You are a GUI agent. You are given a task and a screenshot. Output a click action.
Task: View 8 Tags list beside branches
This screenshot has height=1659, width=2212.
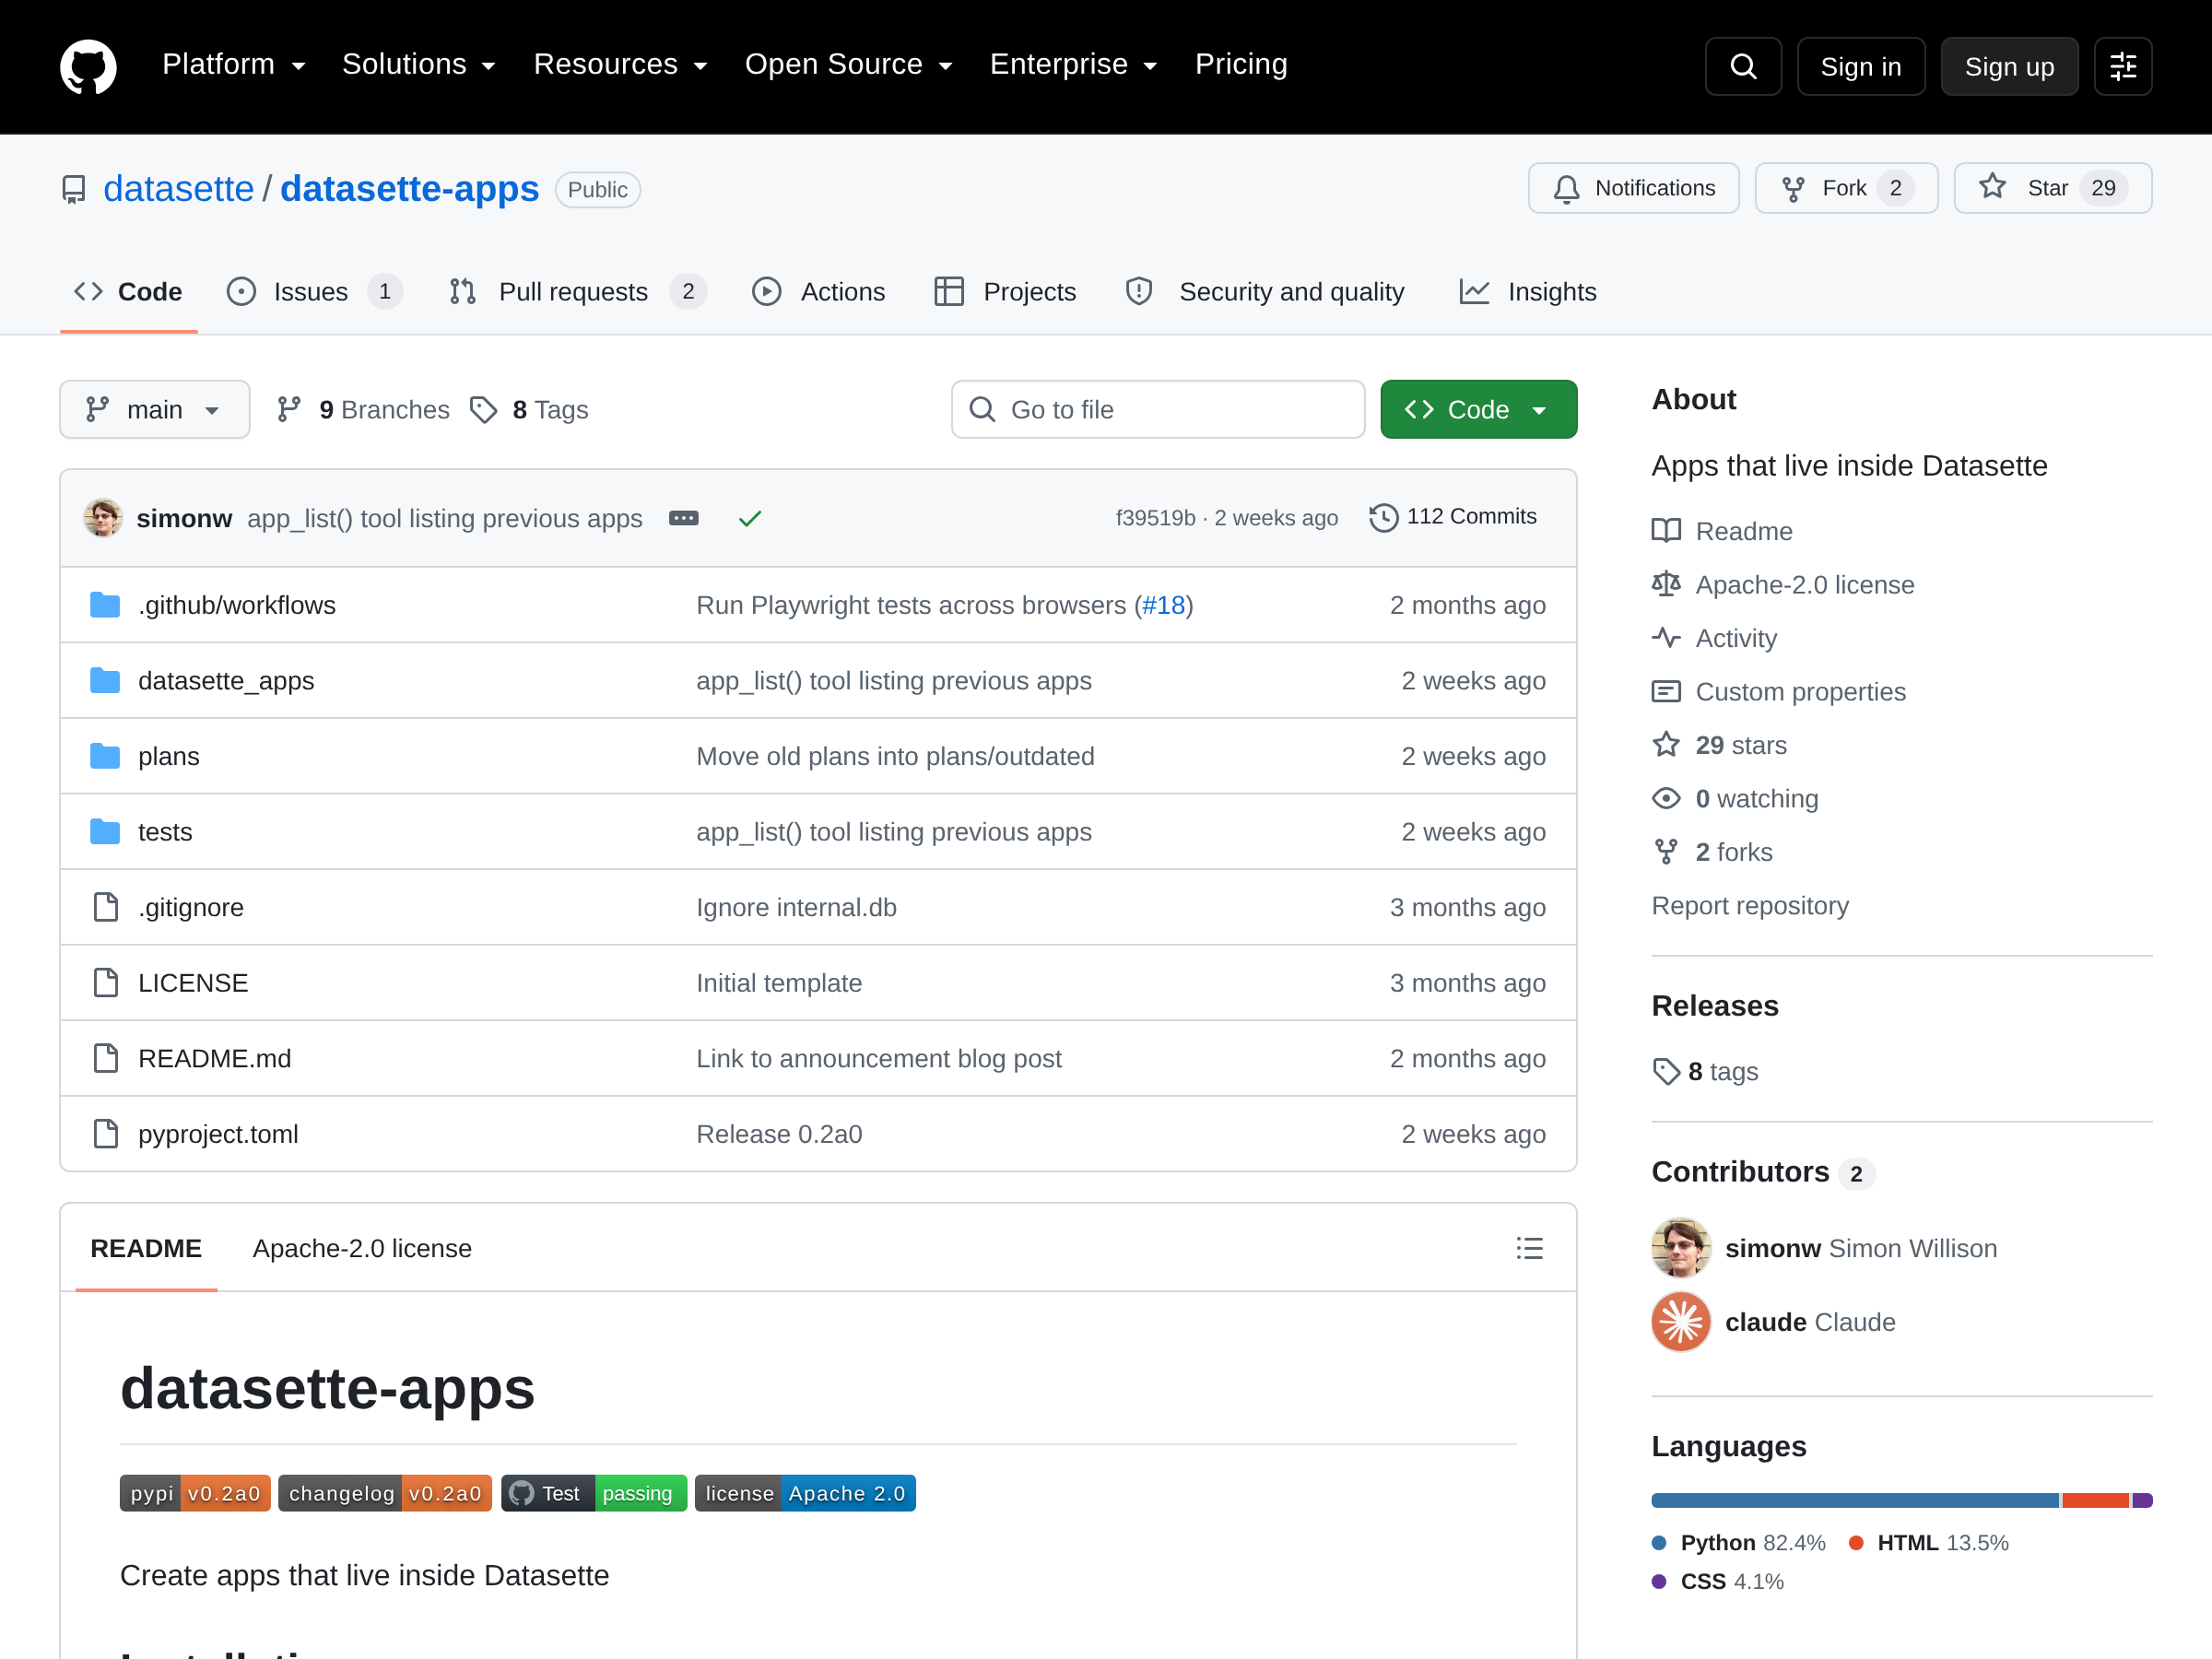tap(530, 409)
